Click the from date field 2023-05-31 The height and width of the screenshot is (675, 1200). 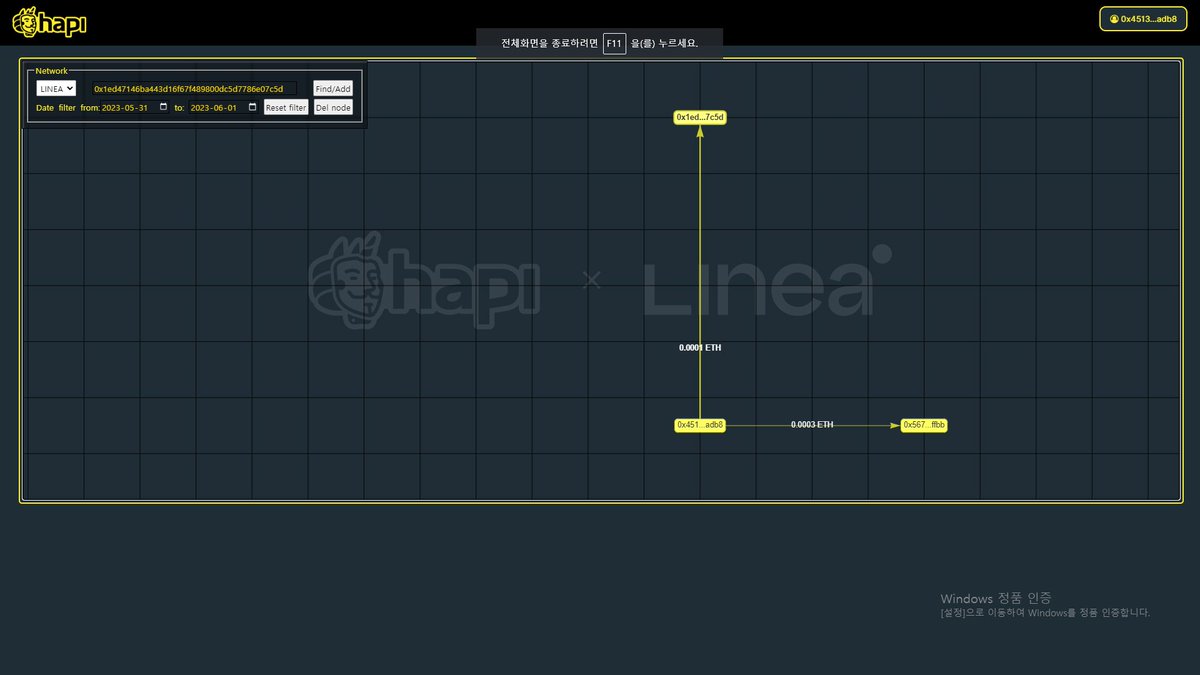point(136,107)
